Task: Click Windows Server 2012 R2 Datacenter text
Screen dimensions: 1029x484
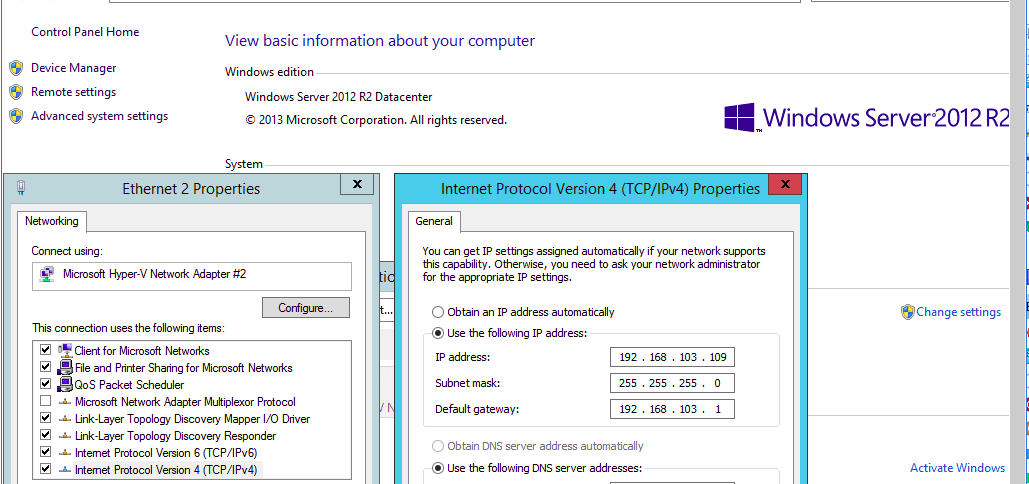Action: (x=339, y=97)
